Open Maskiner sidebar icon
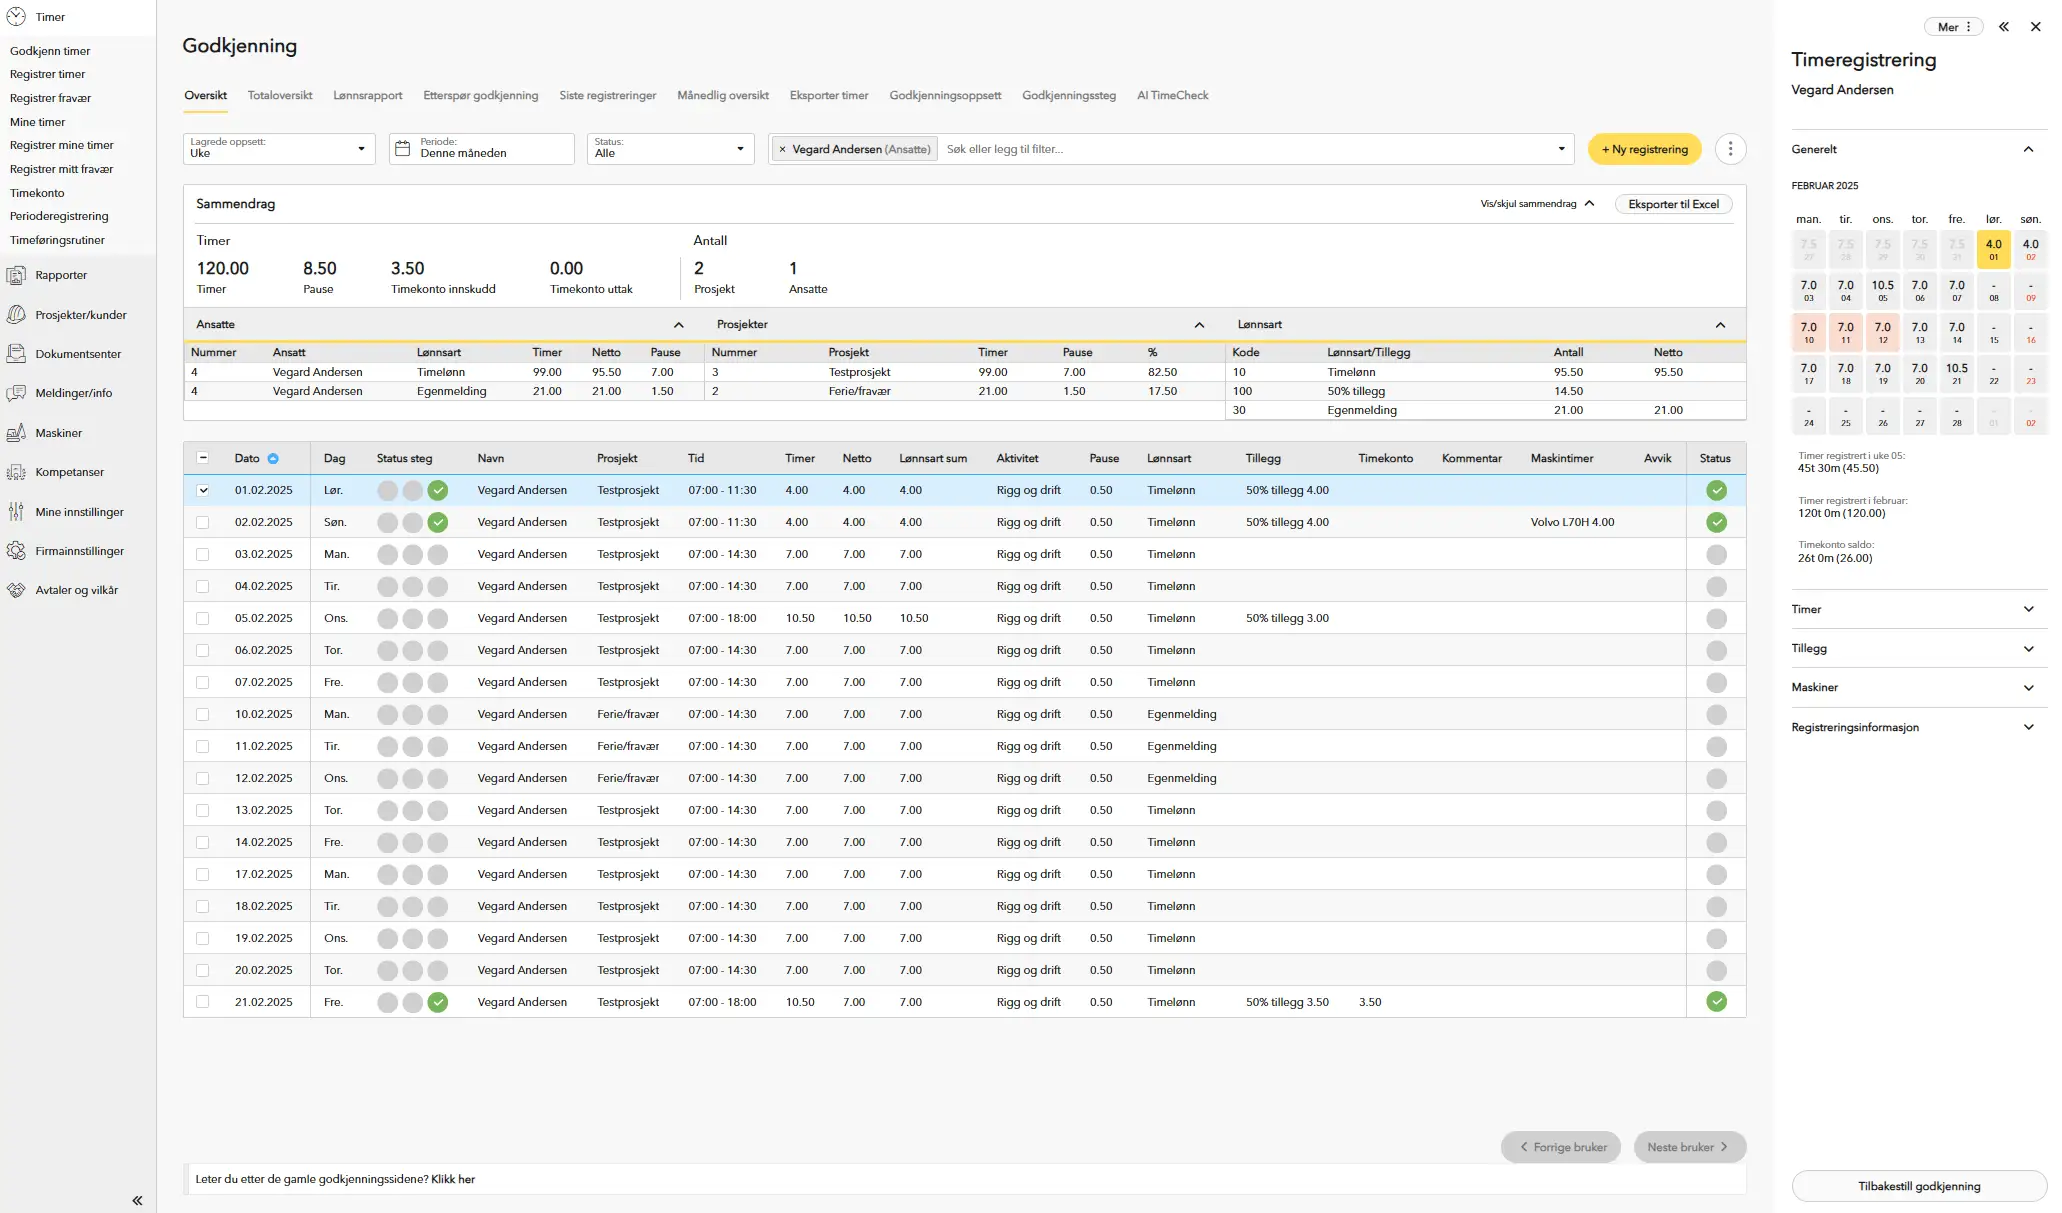2062x1213 pixels. pyautogui.click(x=16, y=433)
